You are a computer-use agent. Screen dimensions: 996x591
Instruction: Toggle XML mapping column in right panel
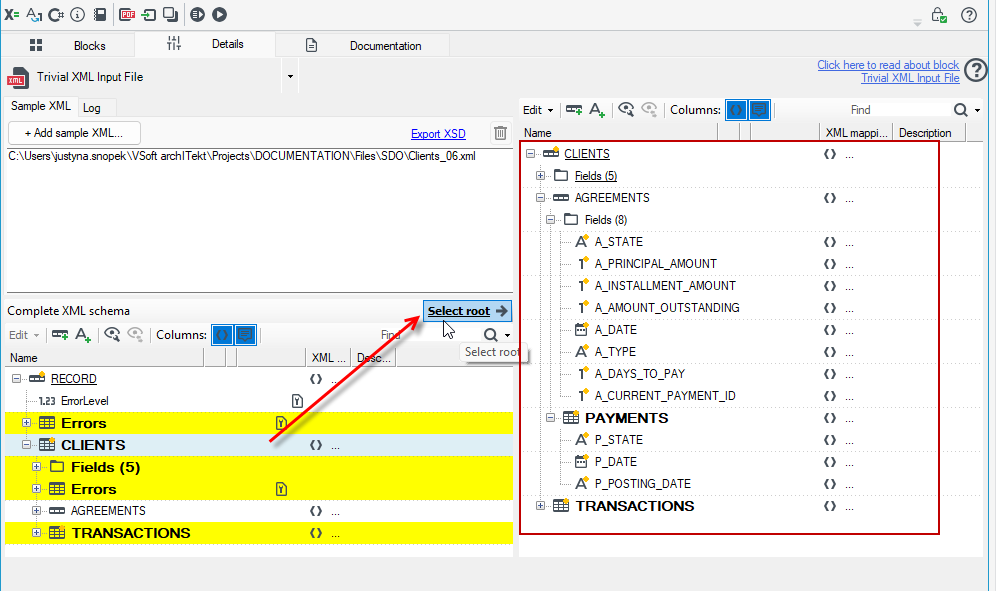(736, 110)
